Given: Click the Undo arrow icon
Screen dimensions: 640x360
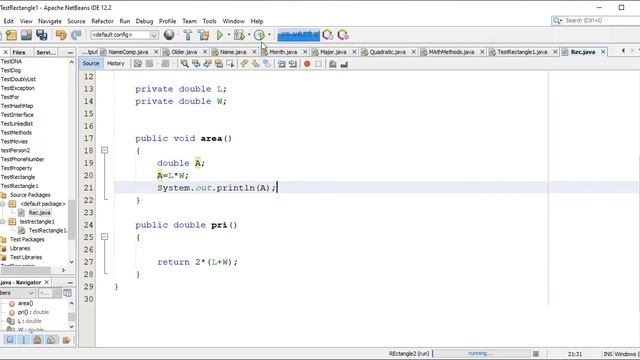Looking at the screenshot, I should coord(61,35).
